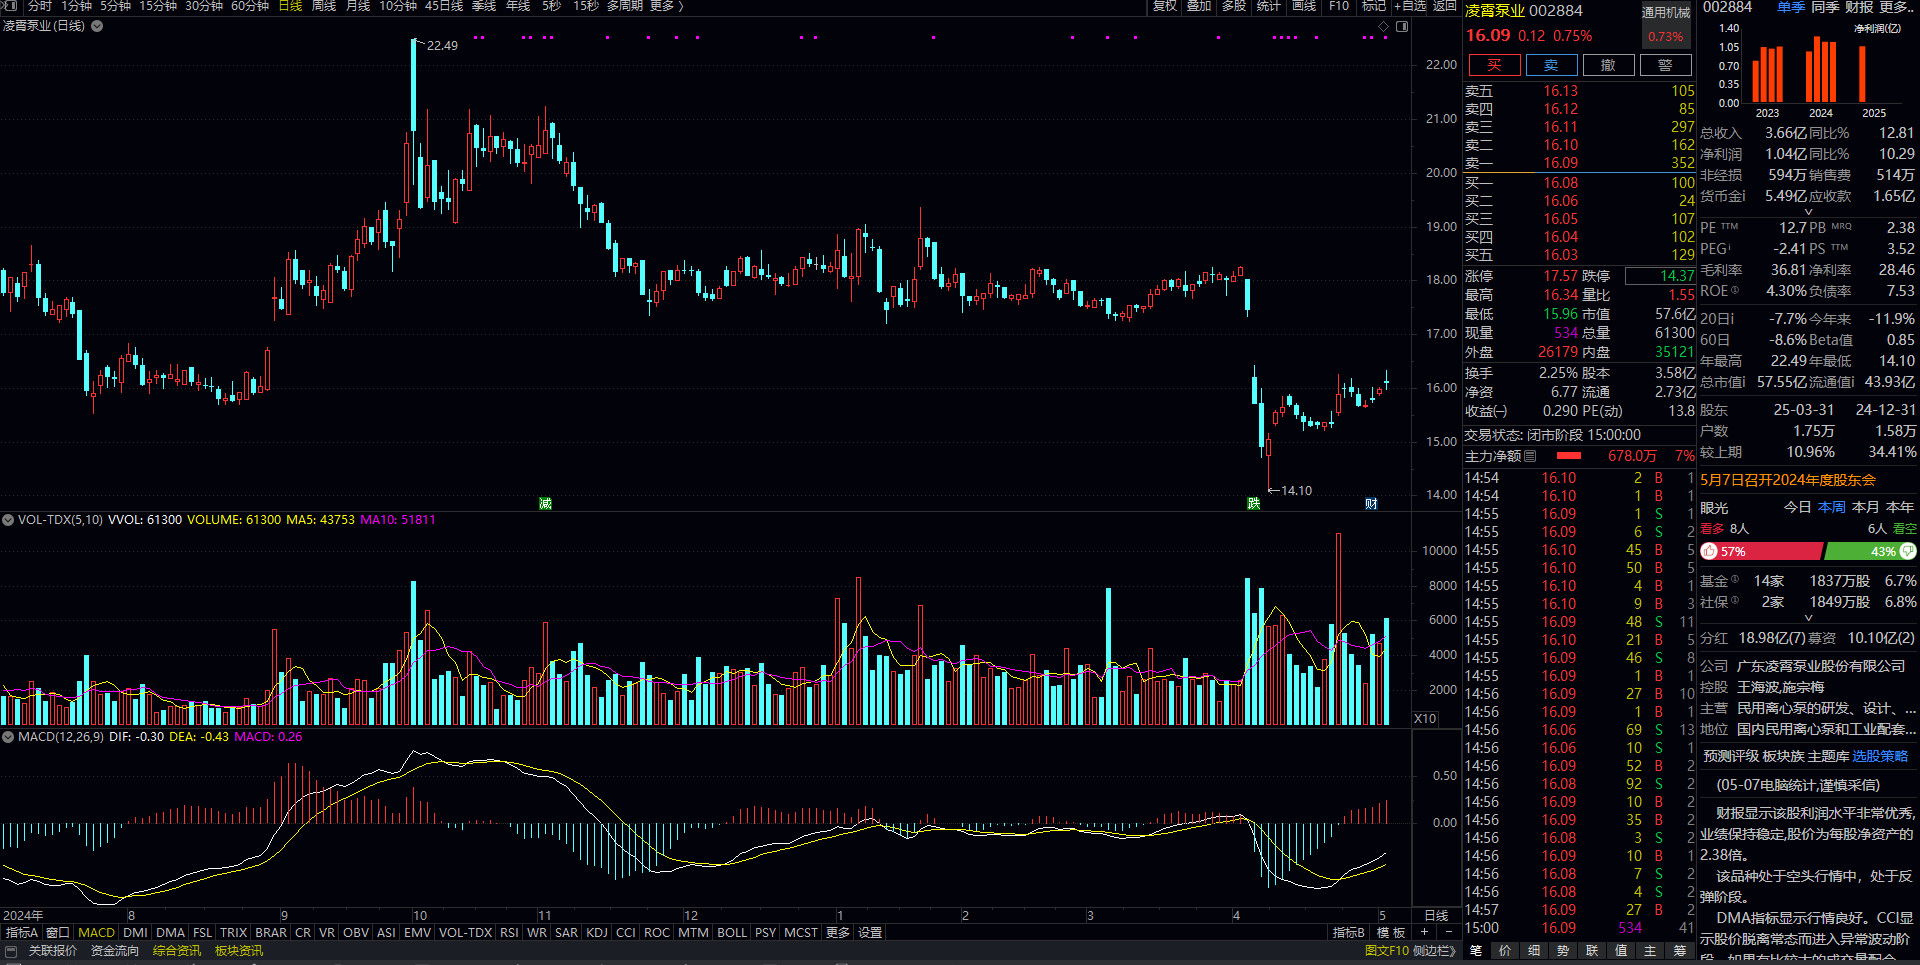Image resolution: width=1920 pixels, height=965 pixels.
Task: Open 复权 price adjustment menu
Action: click(1165, 6)
